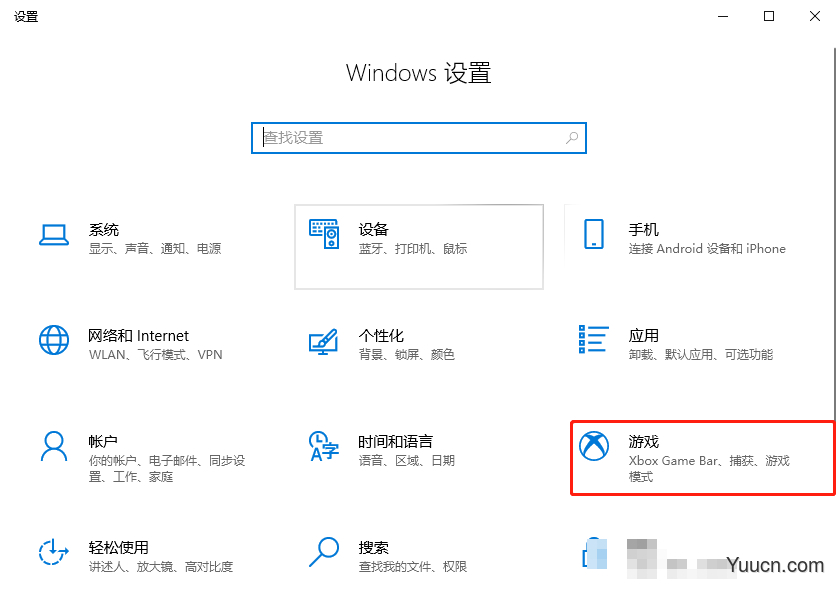
Task: Click the globe icon for 网络和 Internet
Action: point(53,341)
